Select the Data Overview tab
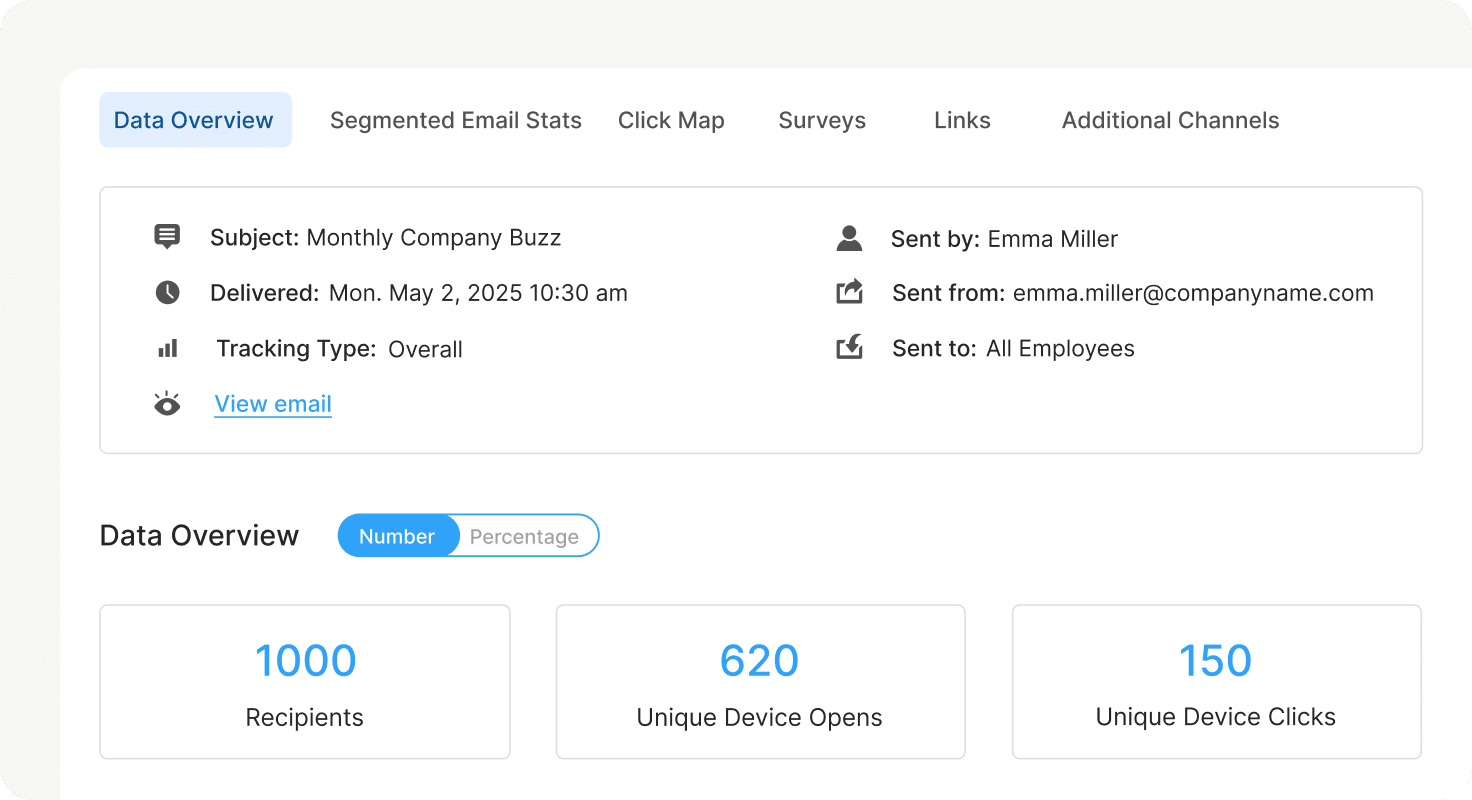1472x800 pixels. (195, 120)
